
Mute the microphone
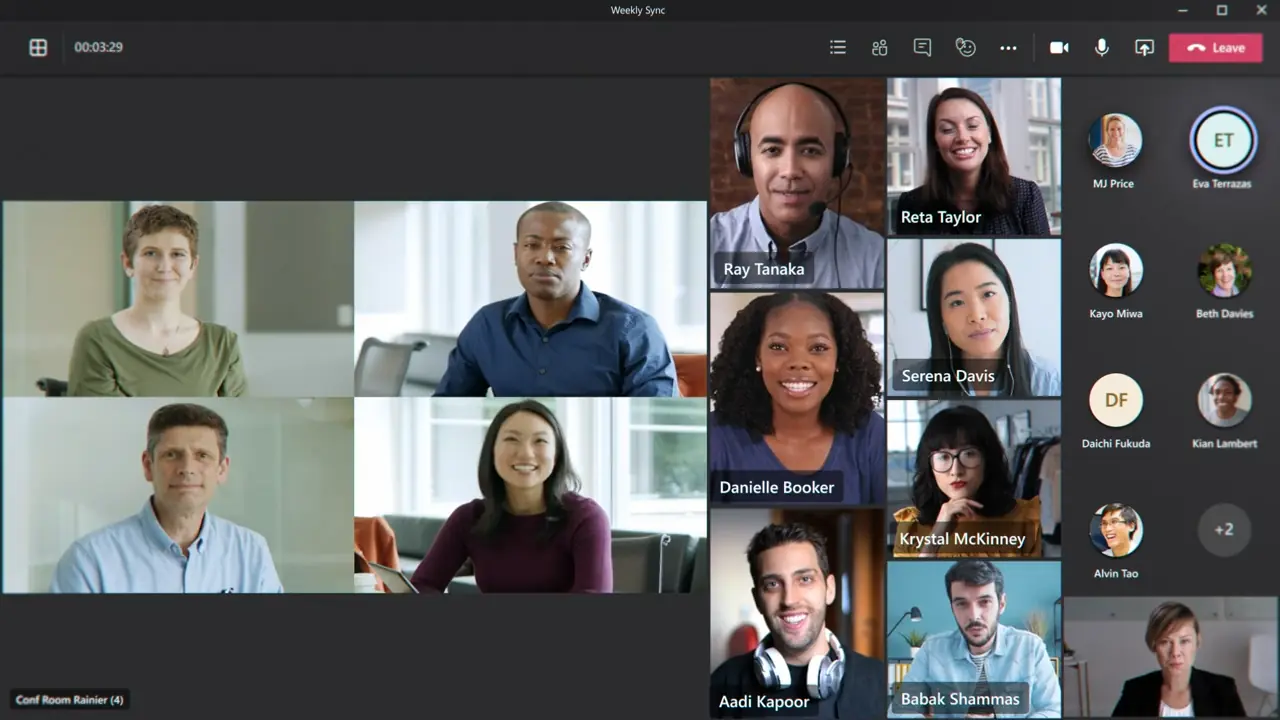point(1101,48)
